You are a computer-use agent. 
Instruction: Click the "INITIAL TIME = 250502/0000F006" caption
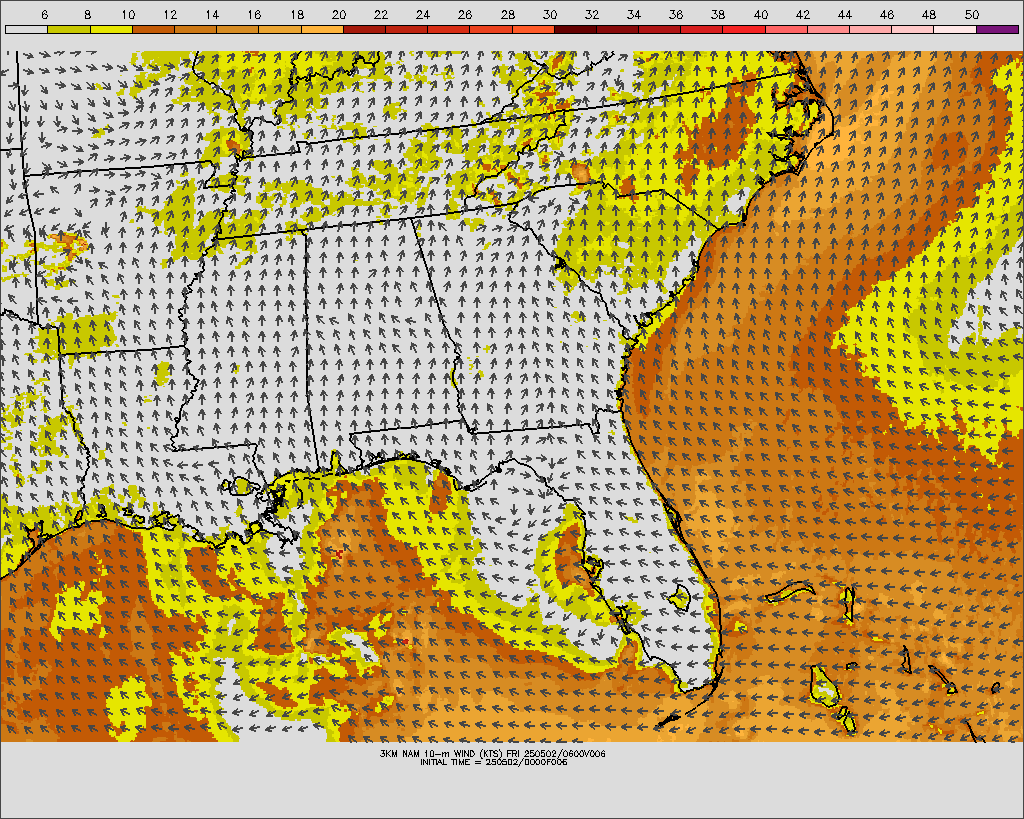tap(494, 762)
